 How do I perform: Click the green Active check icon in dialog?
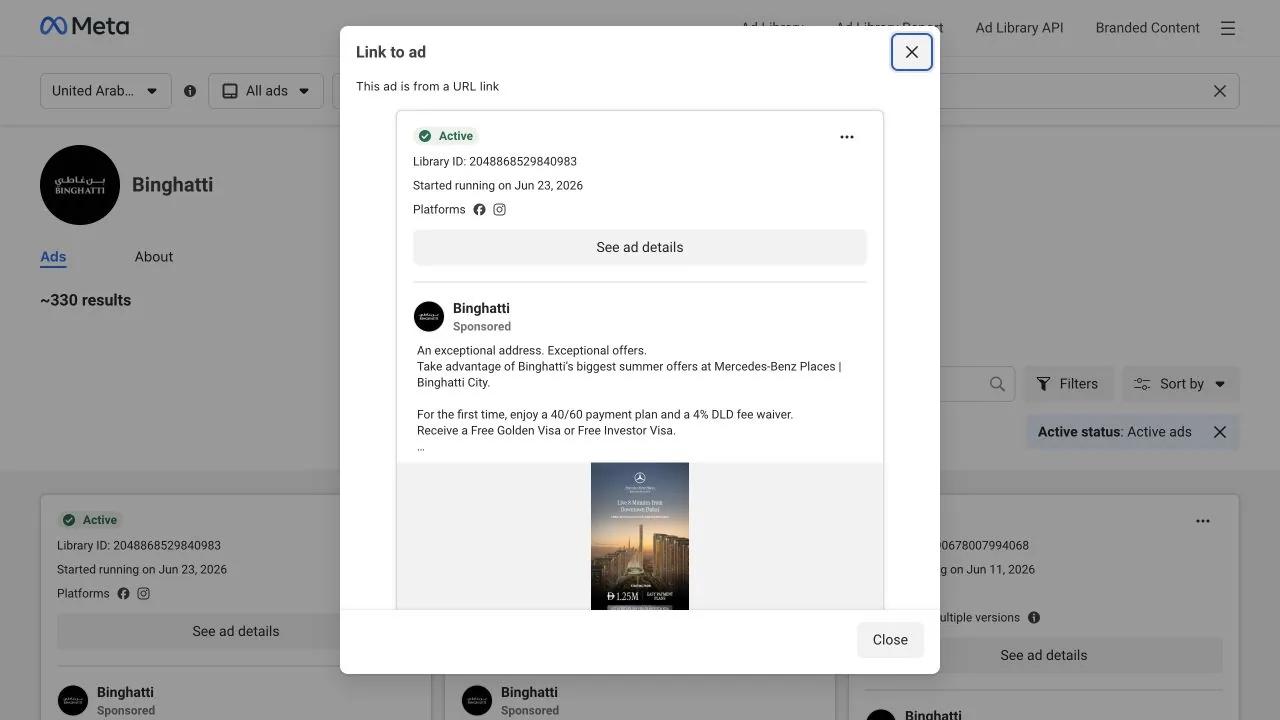tap(425, 136)
